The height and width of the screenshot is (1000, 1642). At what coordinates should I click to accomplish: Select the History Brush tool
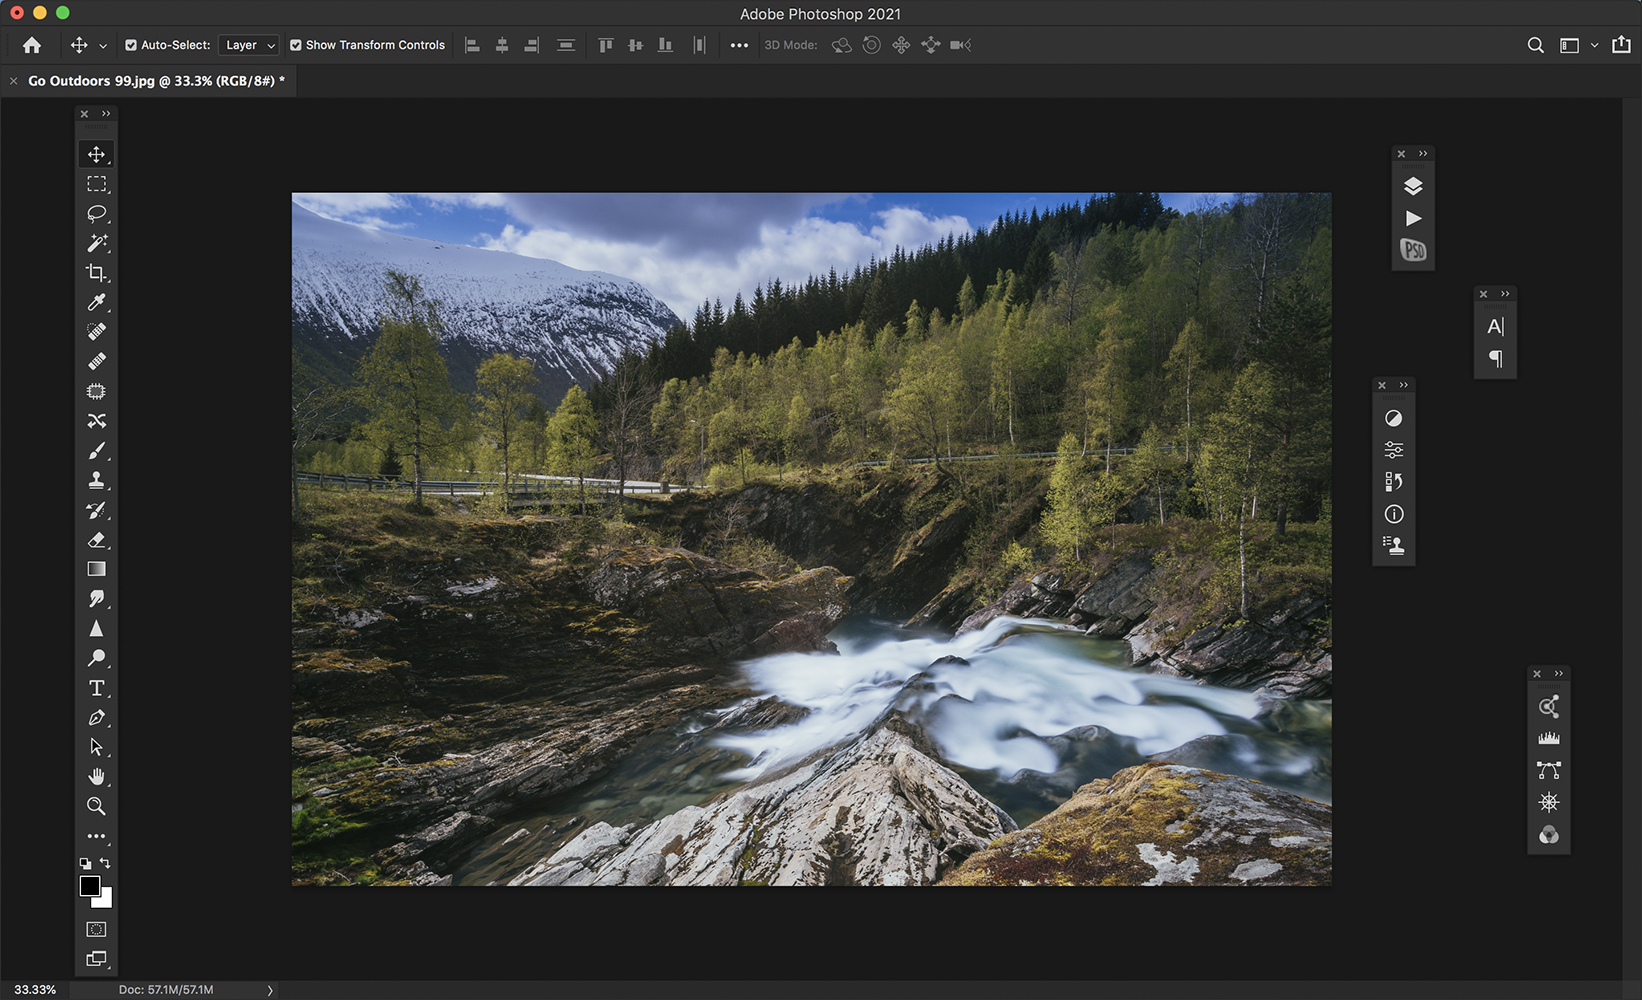(96, 510)
